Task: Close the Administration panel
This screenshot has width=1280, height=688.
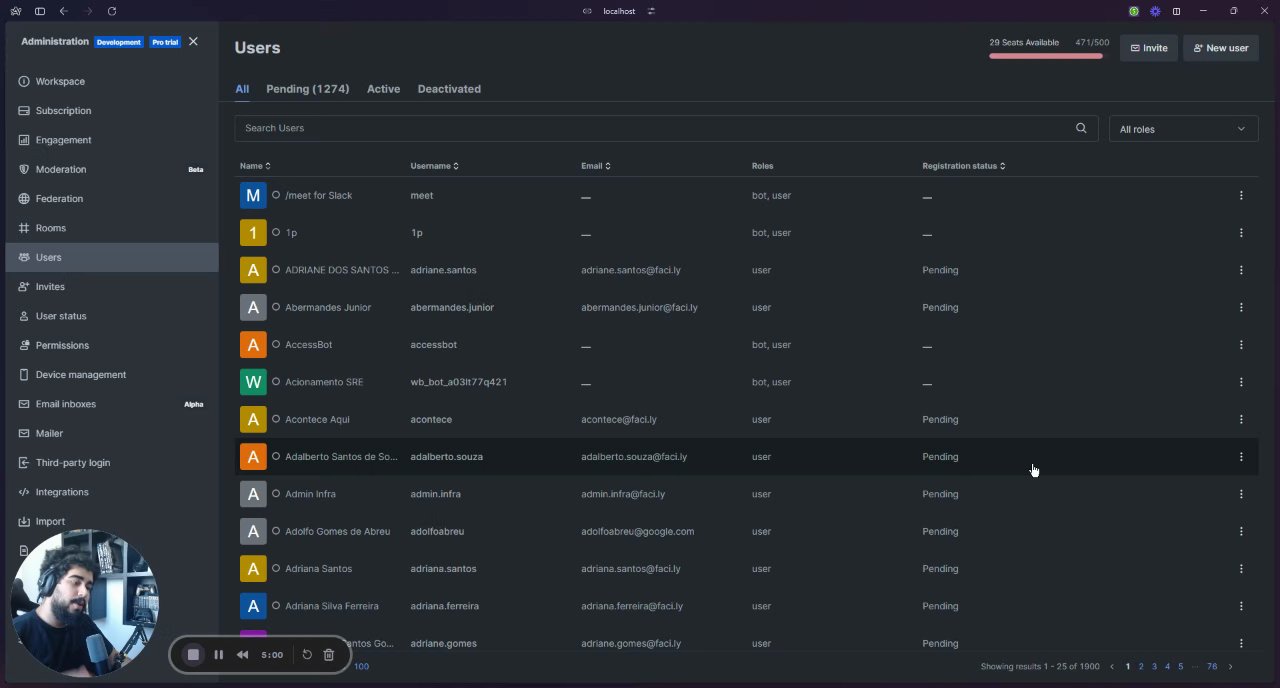Action: click(x=193, y=42)
